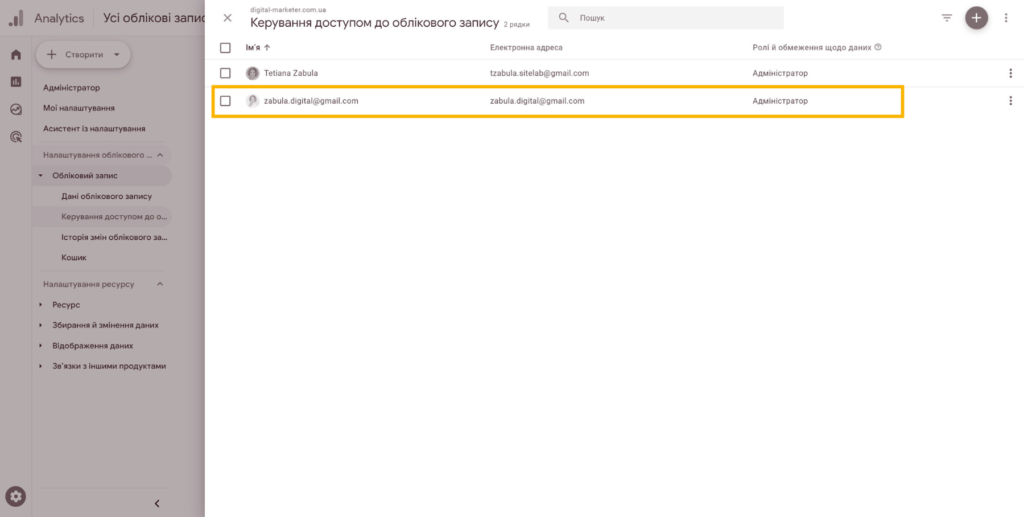Click the Analytics logo
The width and height of the screenshot is (1024, 517).
[x=16, y=18]
